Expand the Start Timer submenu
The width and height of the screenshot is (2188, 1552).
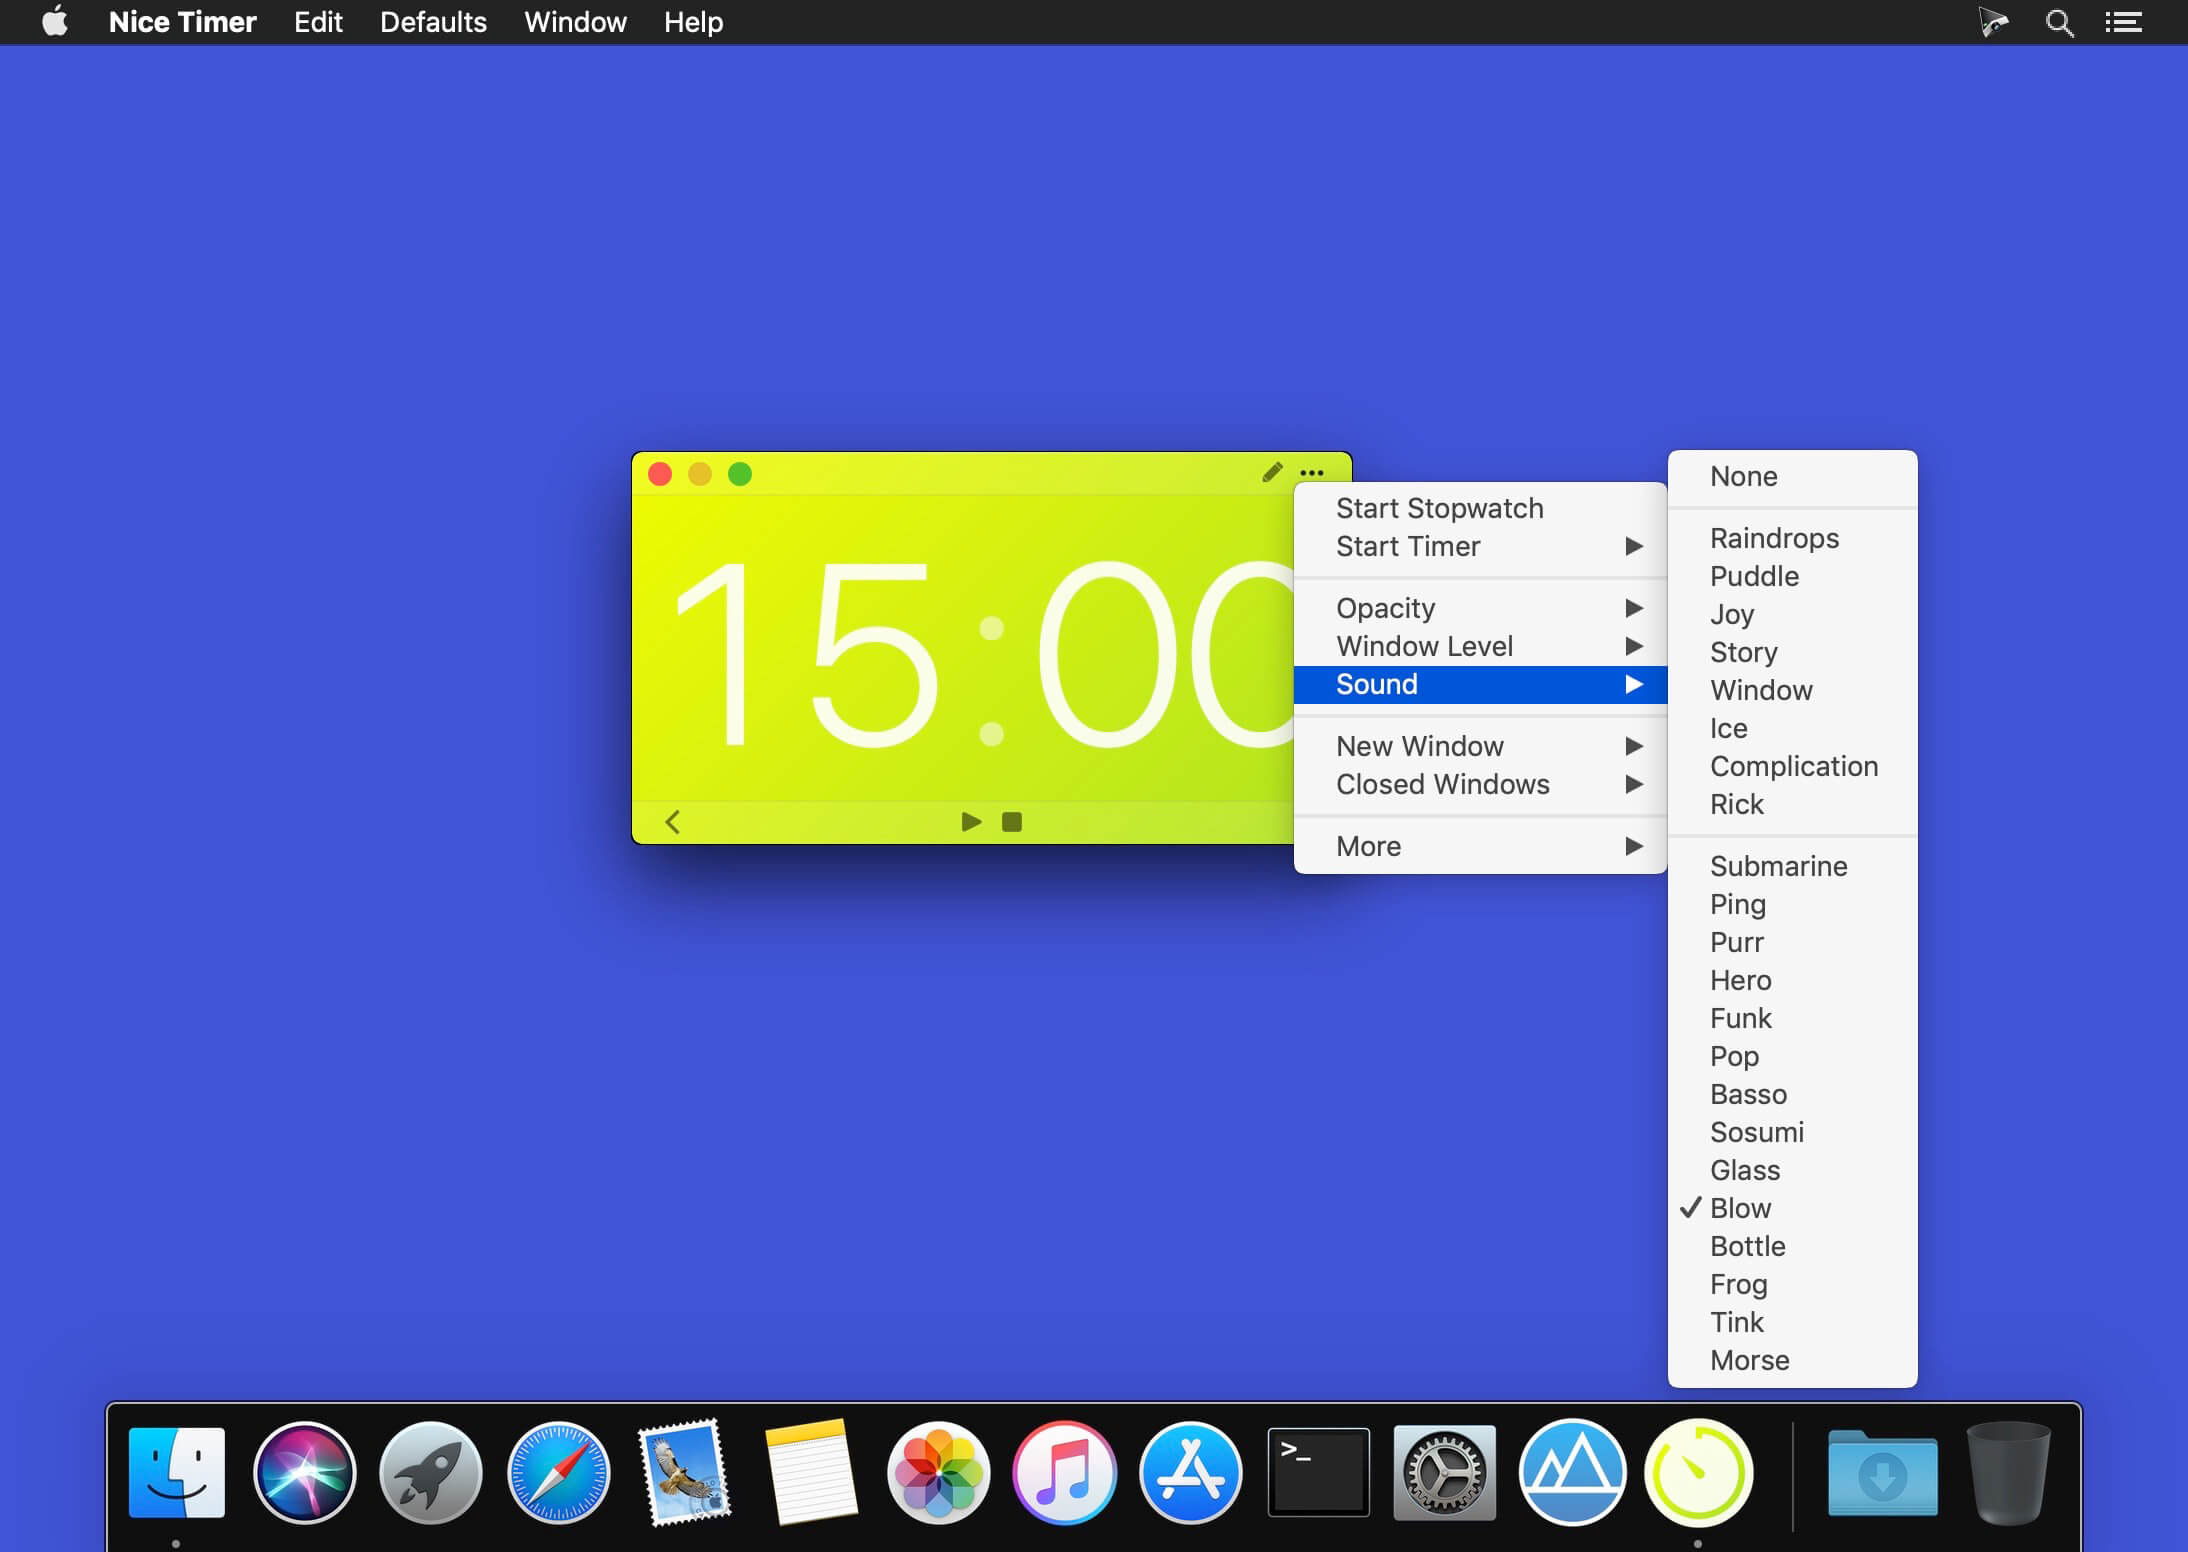pos(1480,546)
